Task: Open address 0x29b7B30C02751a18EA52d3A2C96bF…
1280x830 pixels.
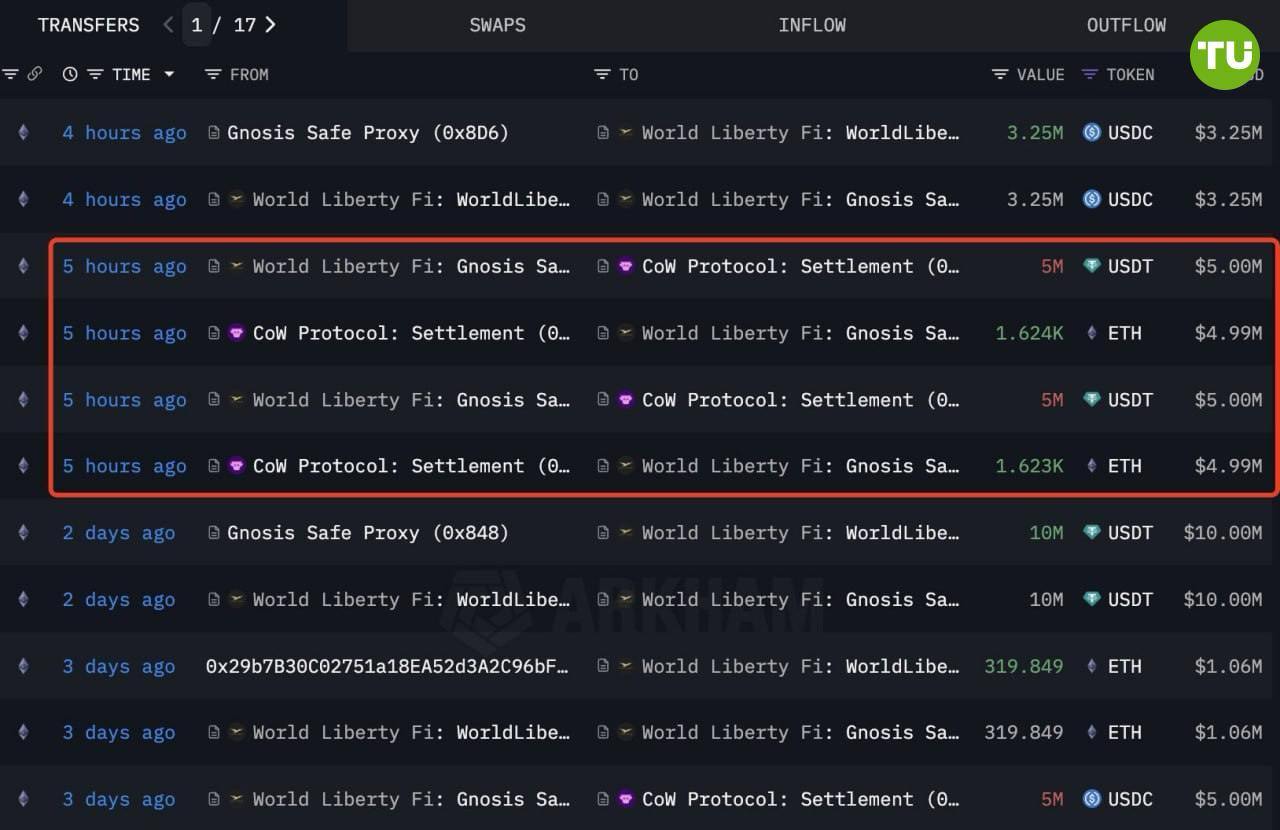Action: (x=387, y=666)
